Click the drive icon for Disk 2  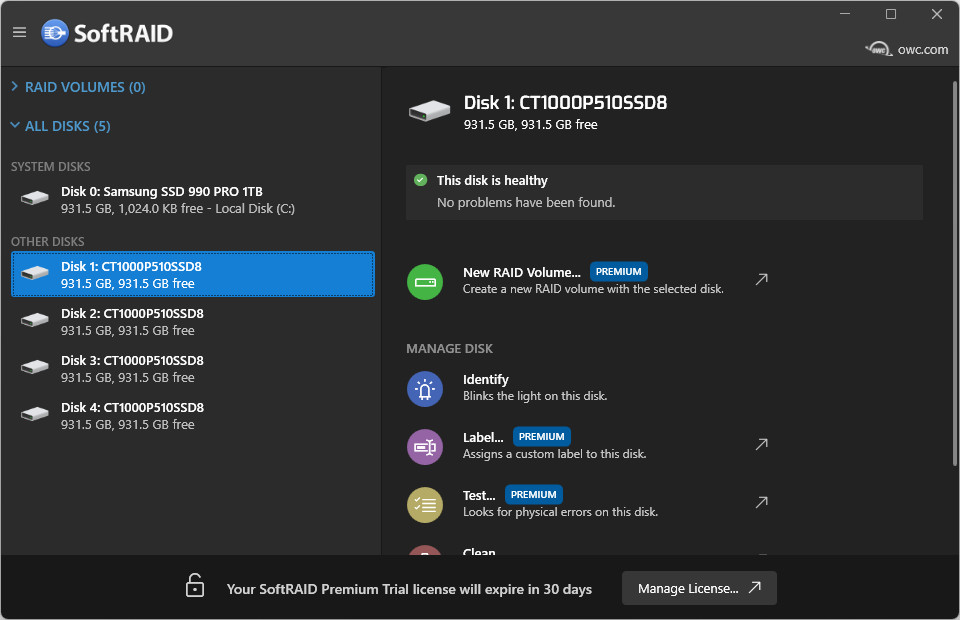(x=35, y=319)
